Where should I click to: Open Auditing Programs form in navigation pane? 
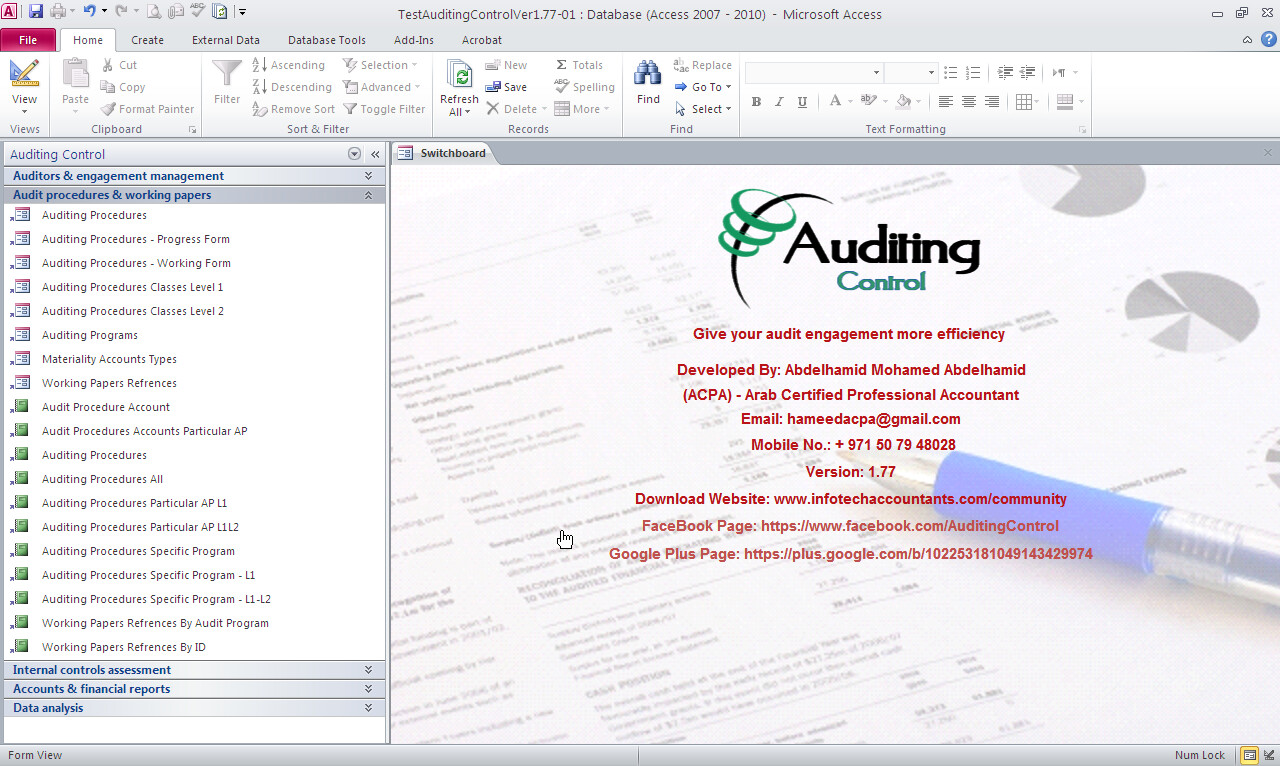(x=90, y=335)
